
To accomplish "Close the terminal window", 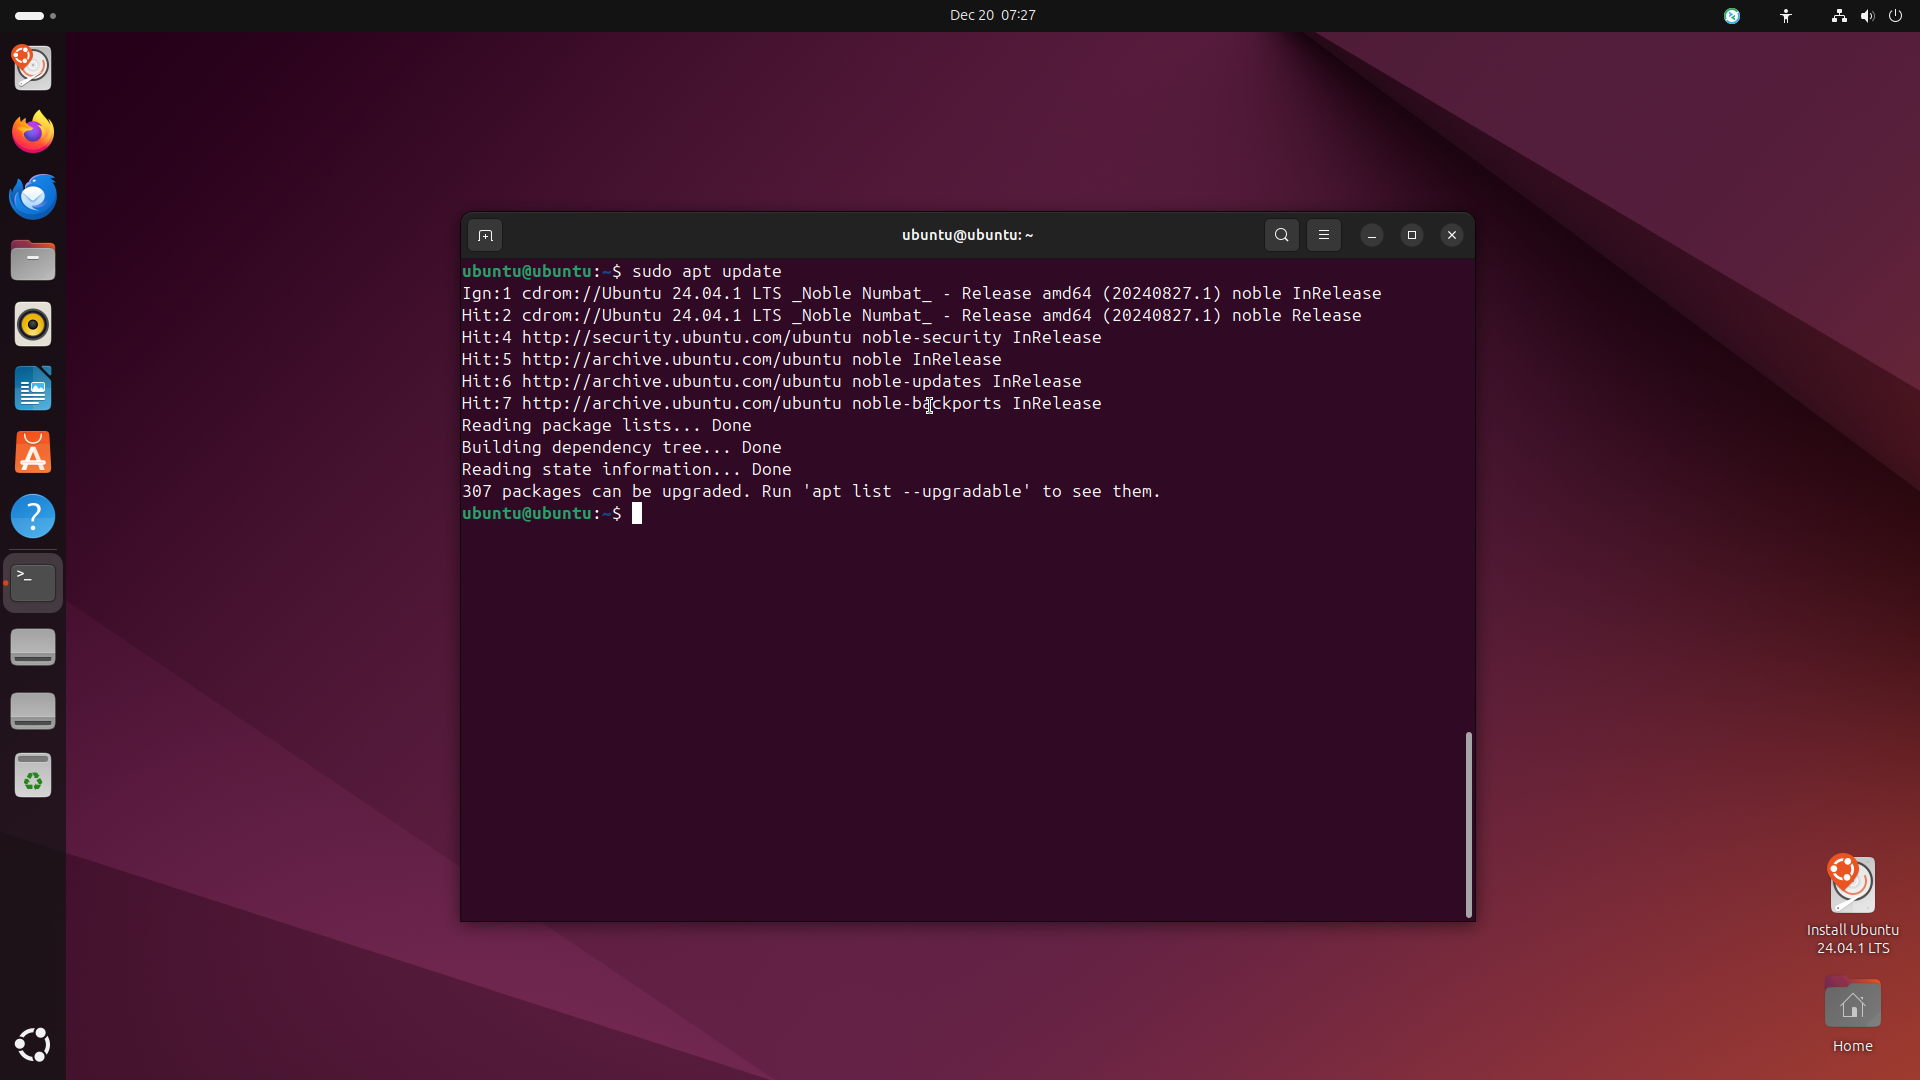I will point(1452,235).
